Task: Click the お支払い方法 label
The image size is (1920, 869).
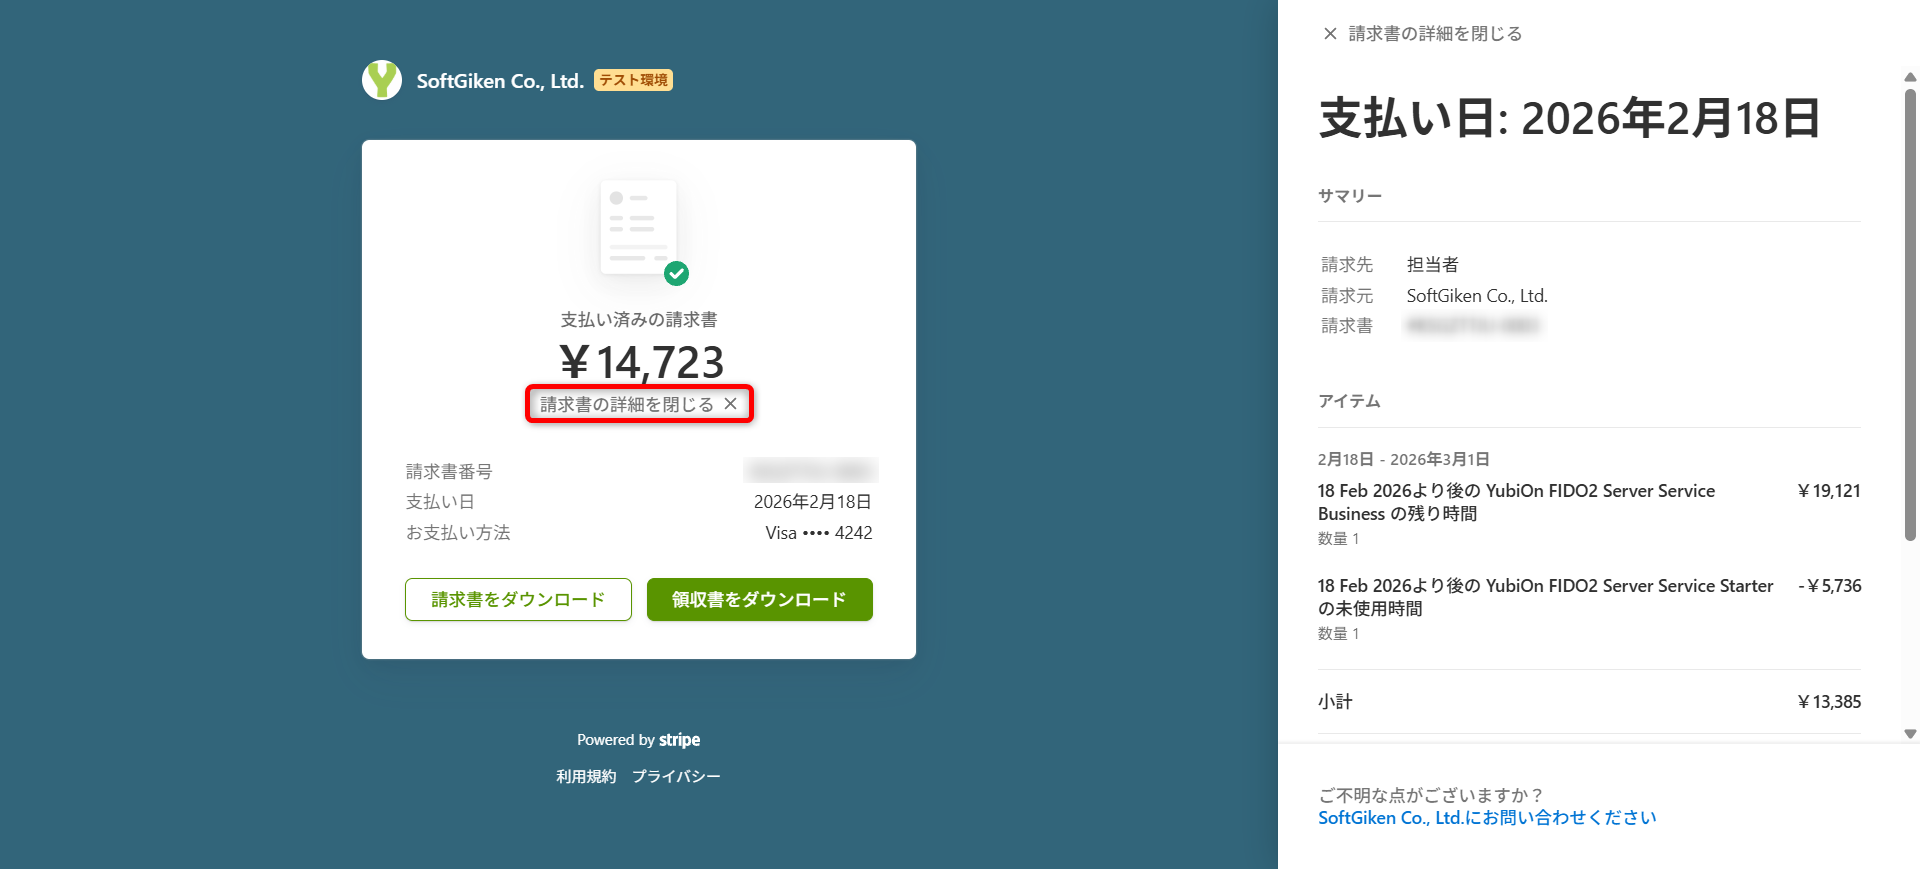Action: pos(458,533)
